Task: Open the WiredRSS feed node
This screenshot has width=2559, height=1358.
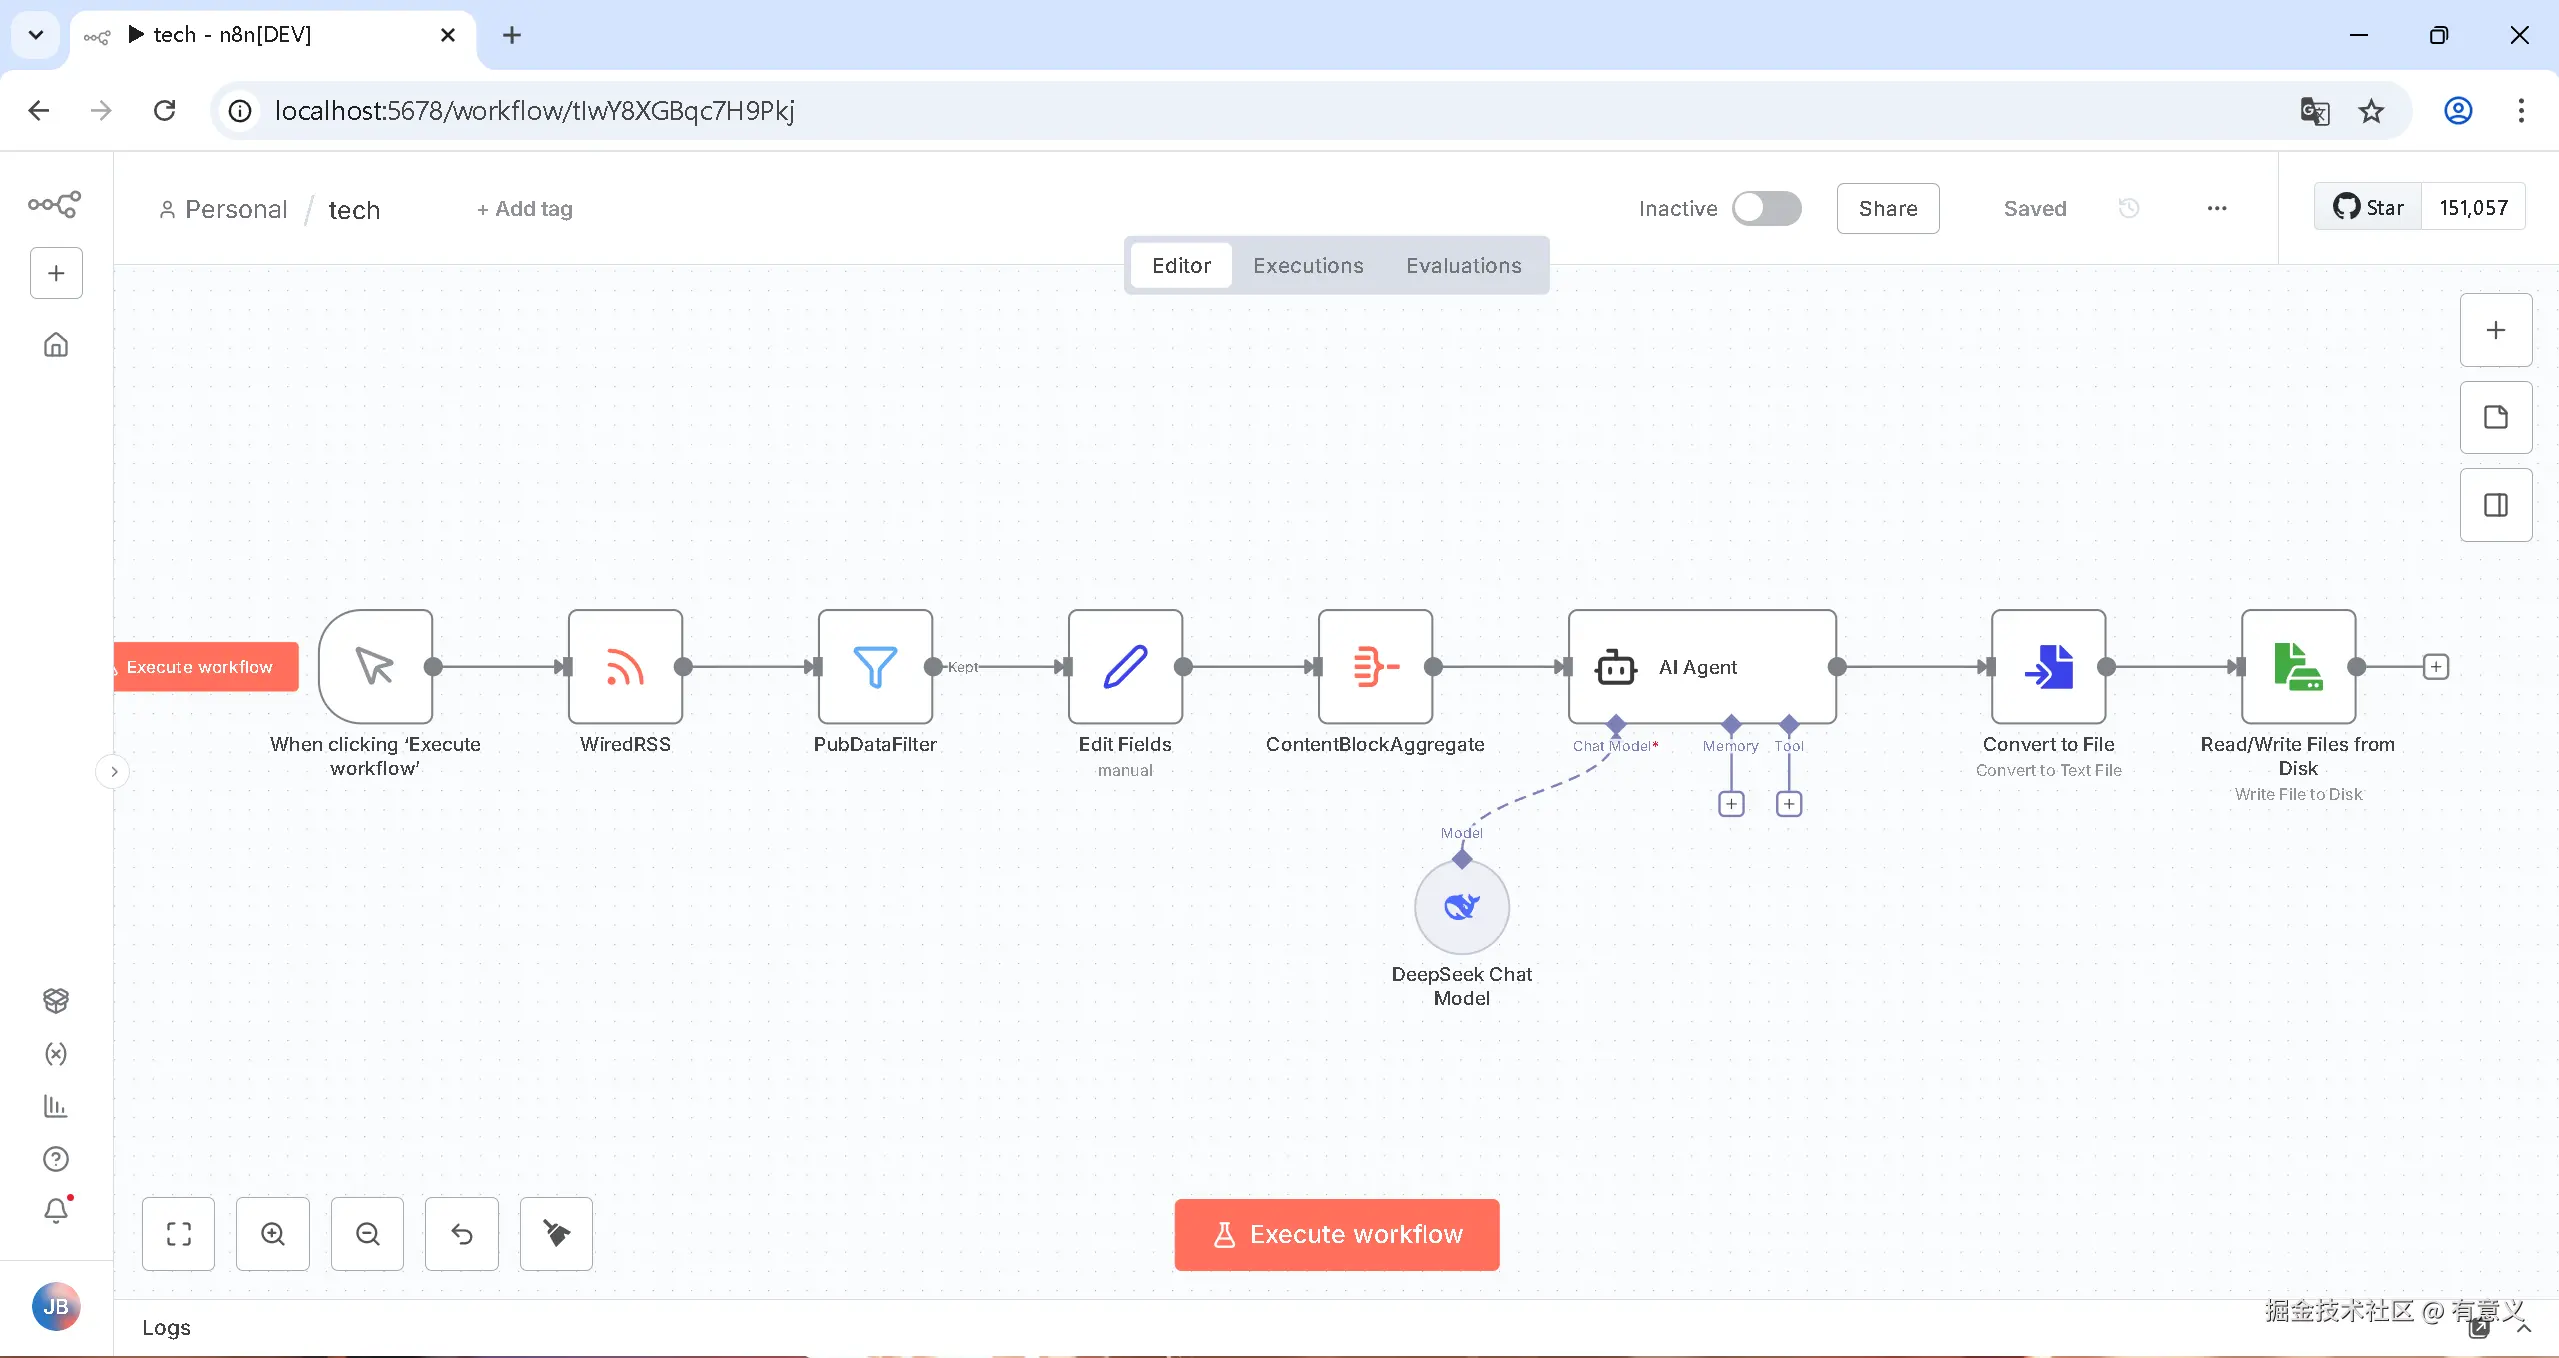Action: tap(625, 666)
